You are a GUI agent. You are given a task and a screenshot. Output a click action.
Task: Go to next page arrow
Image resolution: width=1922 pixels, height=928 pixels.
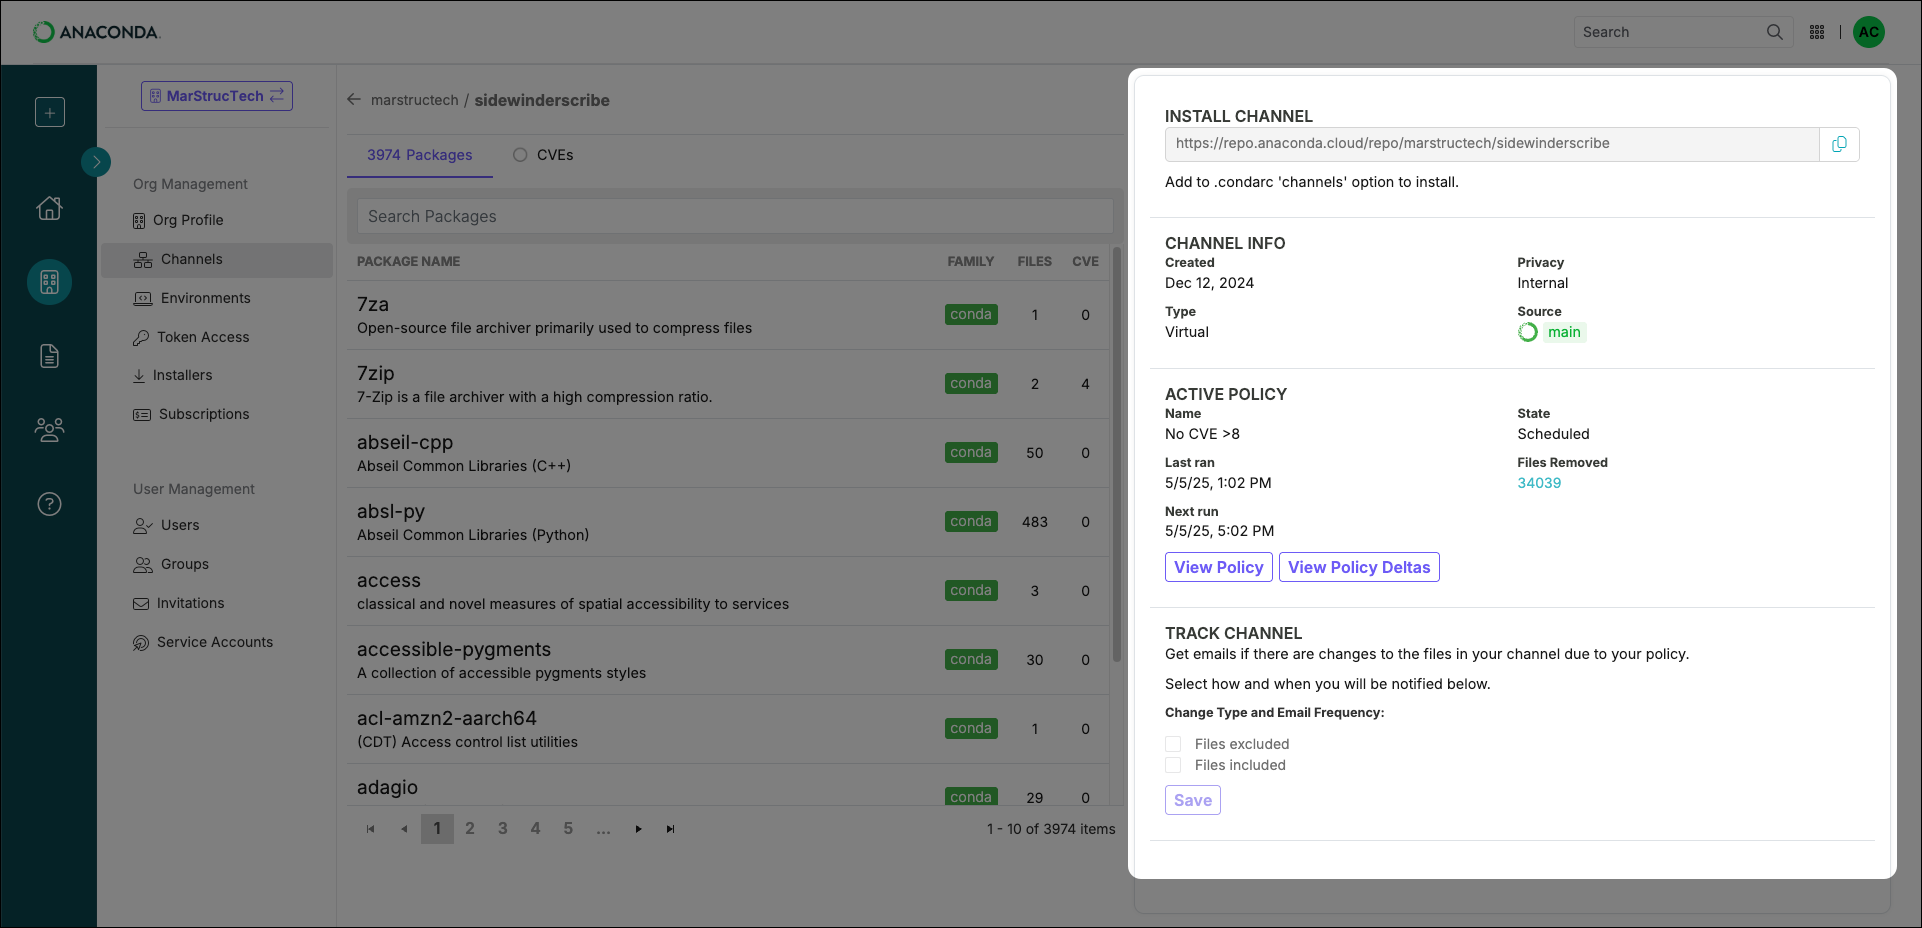pos(638,829)
